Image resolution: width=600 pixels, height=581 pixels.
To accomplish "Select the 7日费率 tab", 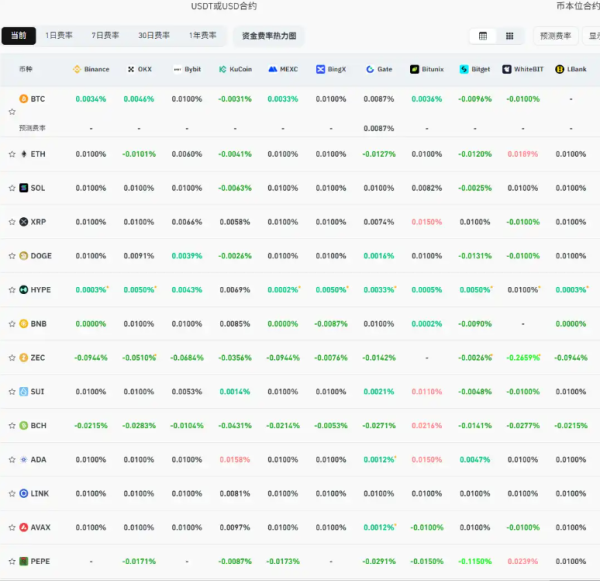I will point(105,36).
